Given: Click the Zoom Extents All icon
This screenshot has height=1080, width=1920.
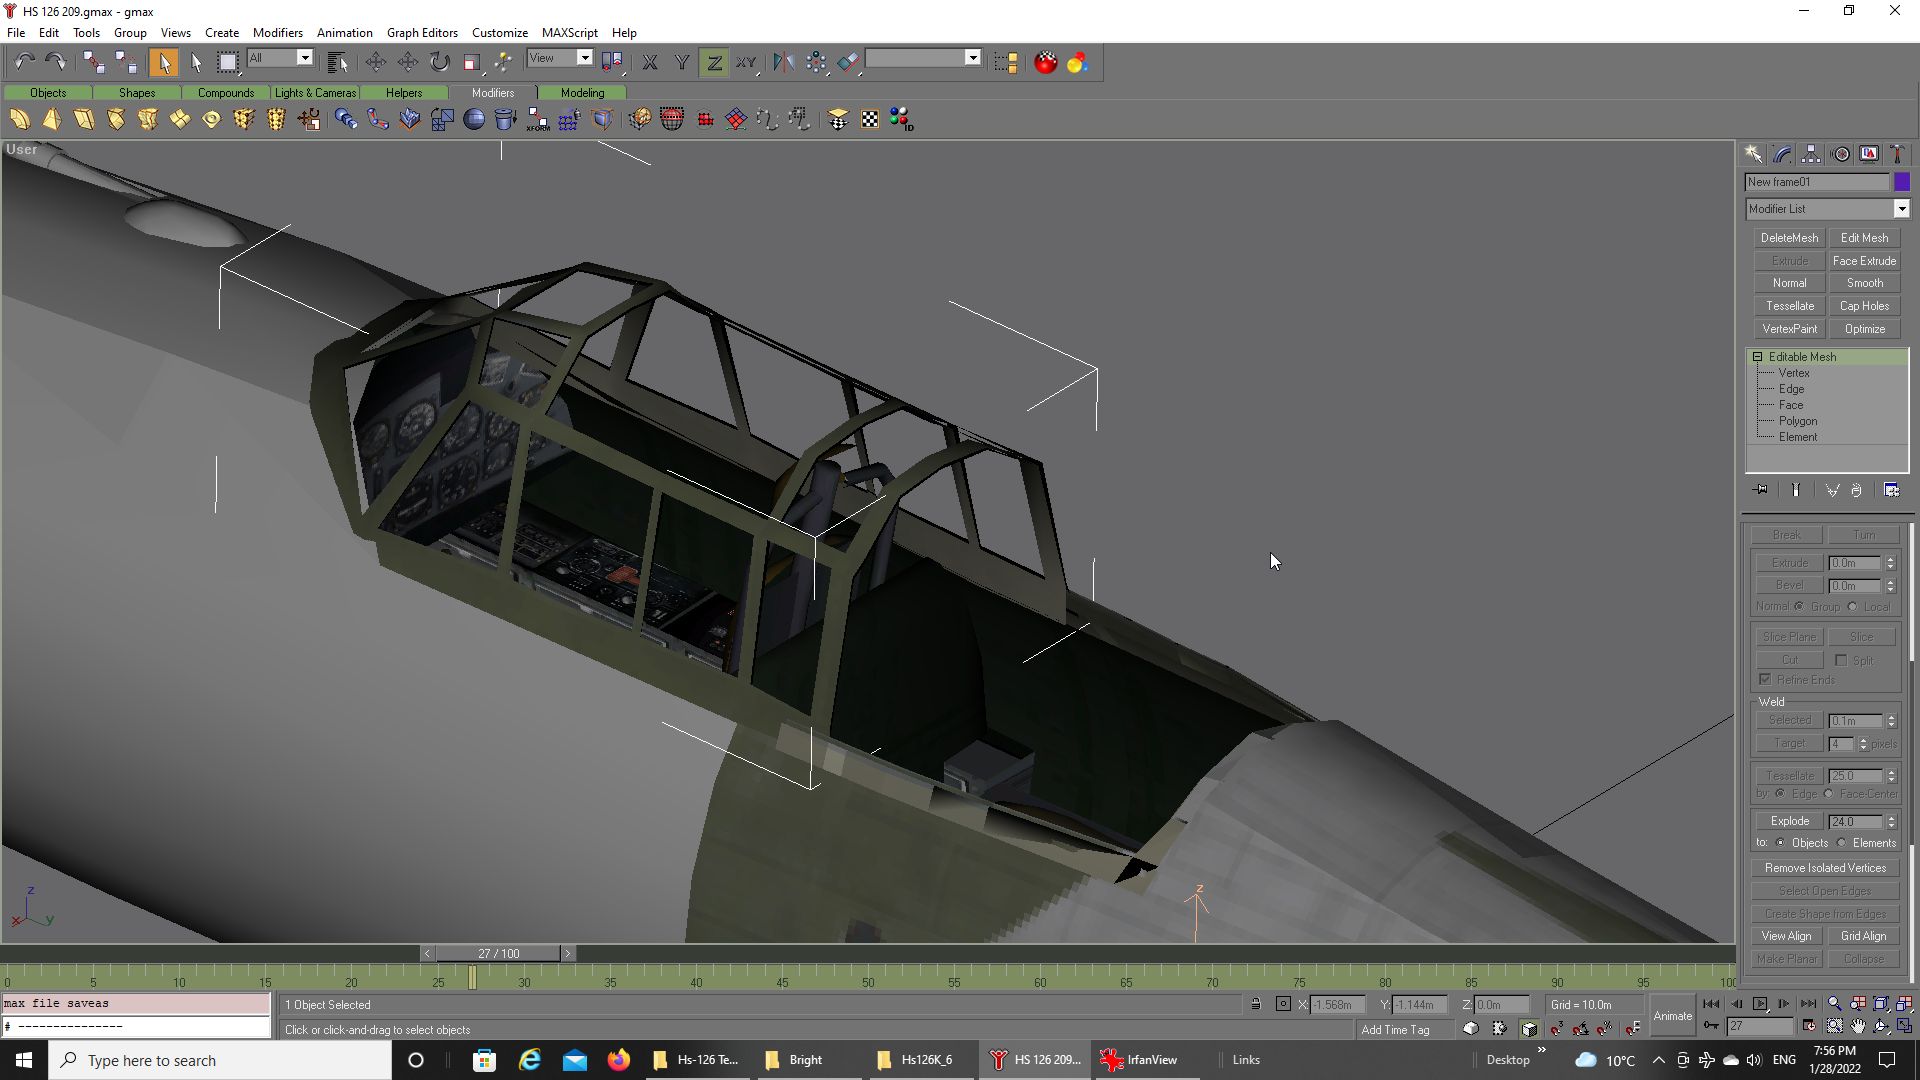Looking at the screenshot, I should 1904,1004.
